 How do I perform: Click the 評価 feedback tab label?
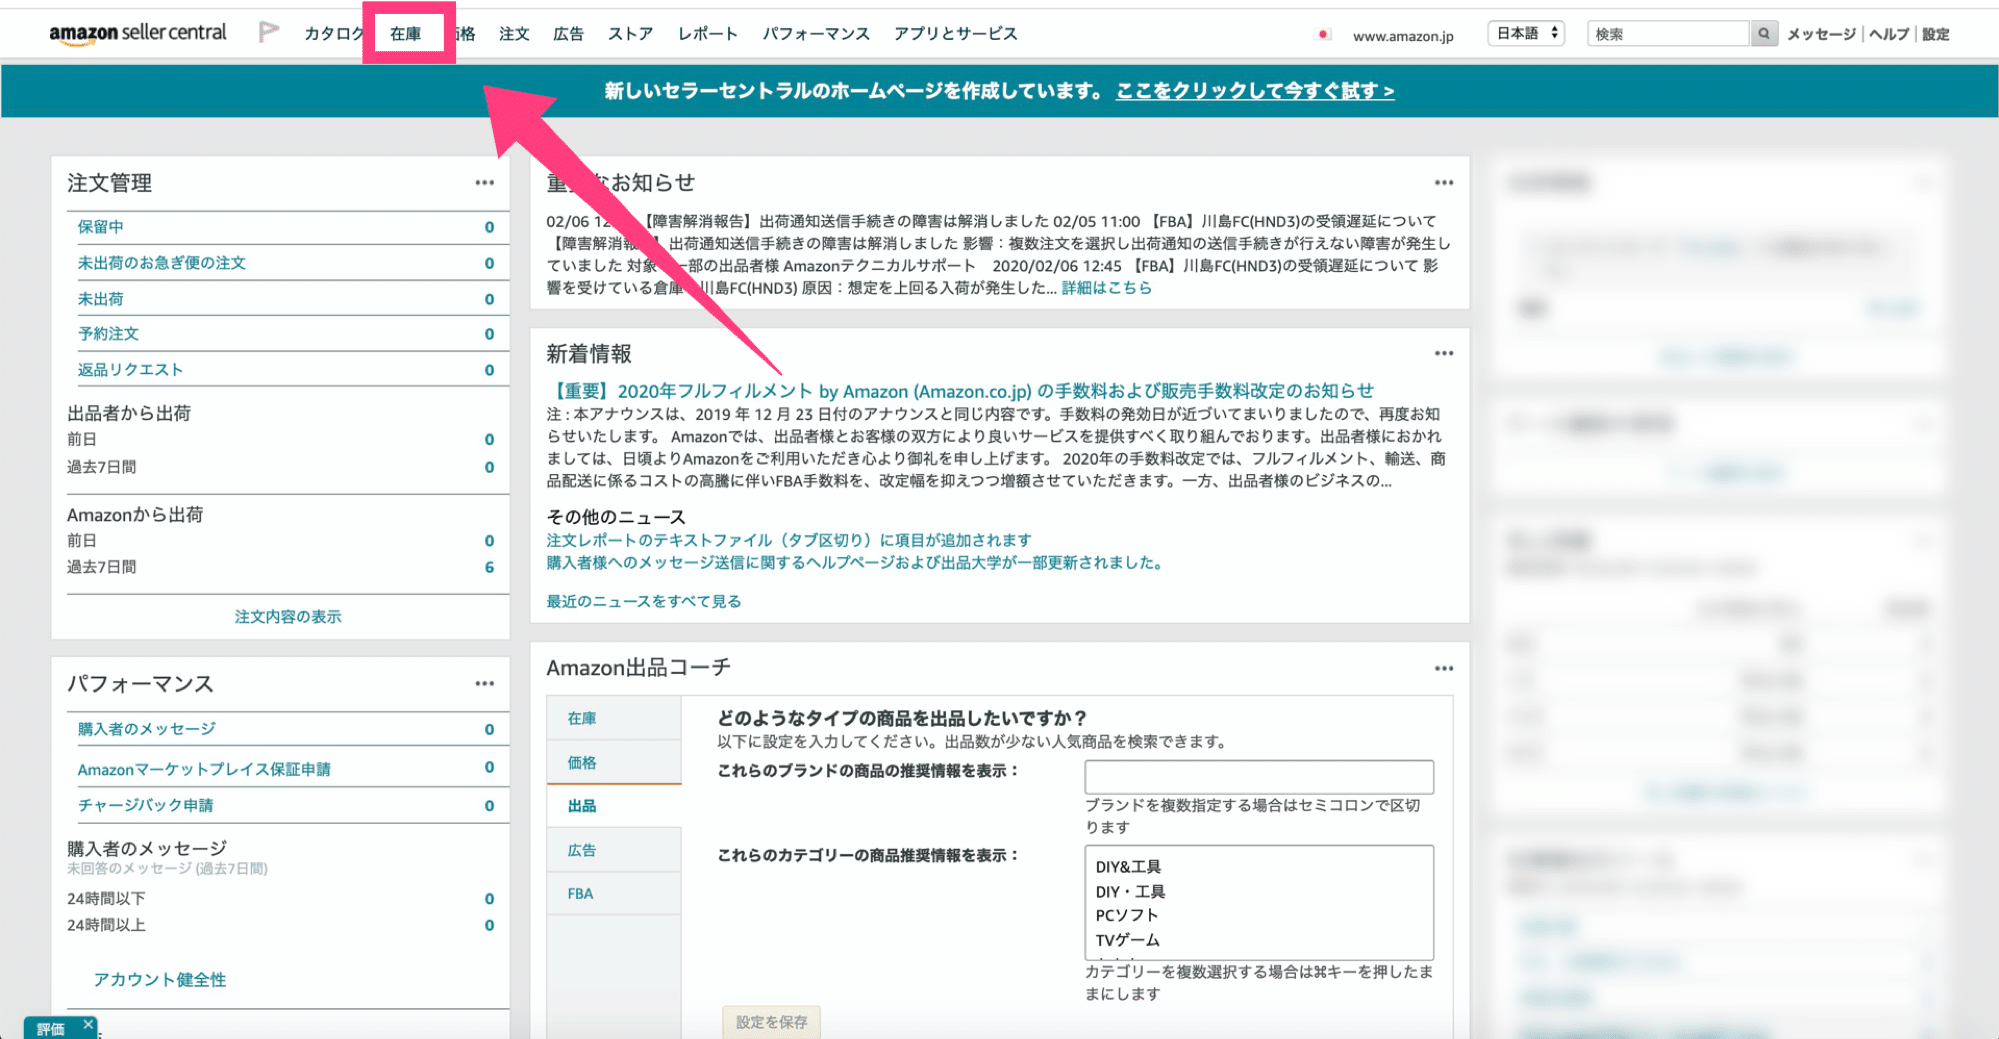[x=51, y=1029]
